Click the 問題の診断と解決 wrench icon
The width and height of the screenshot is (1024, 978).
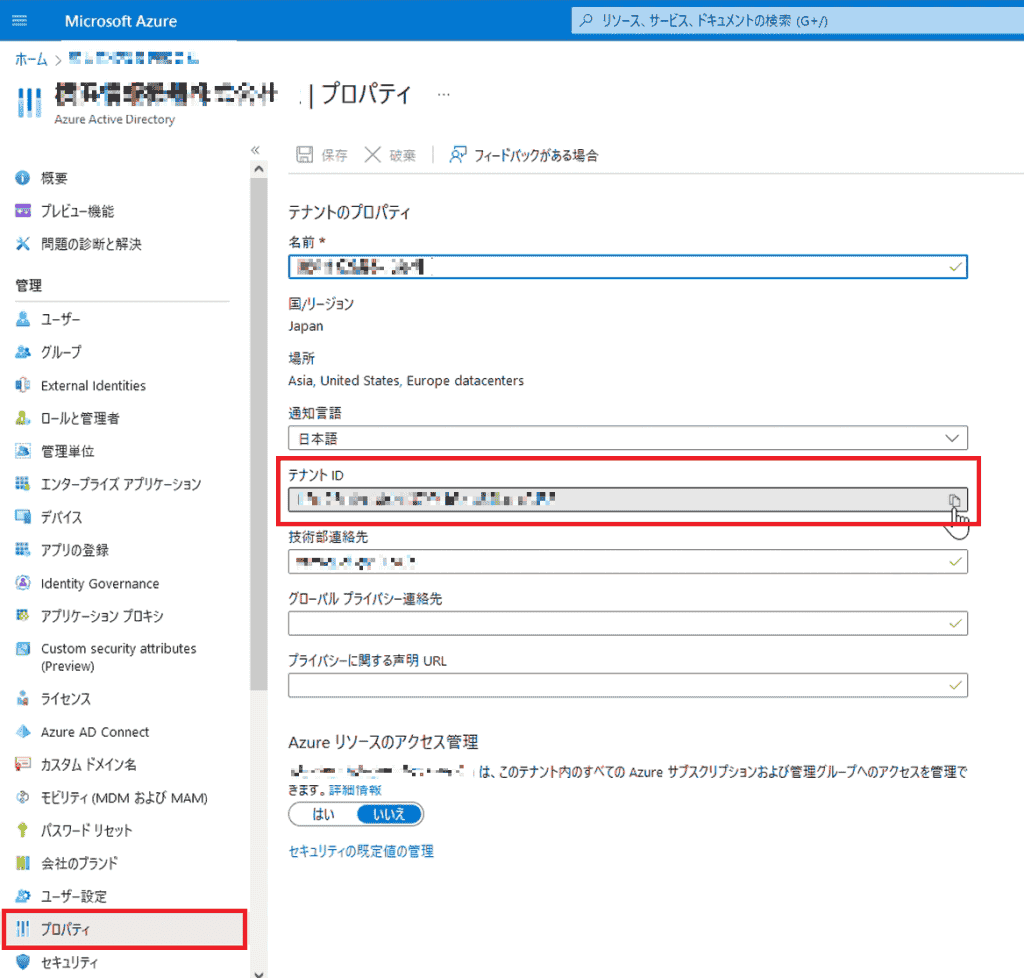click(x=23, y=244)
